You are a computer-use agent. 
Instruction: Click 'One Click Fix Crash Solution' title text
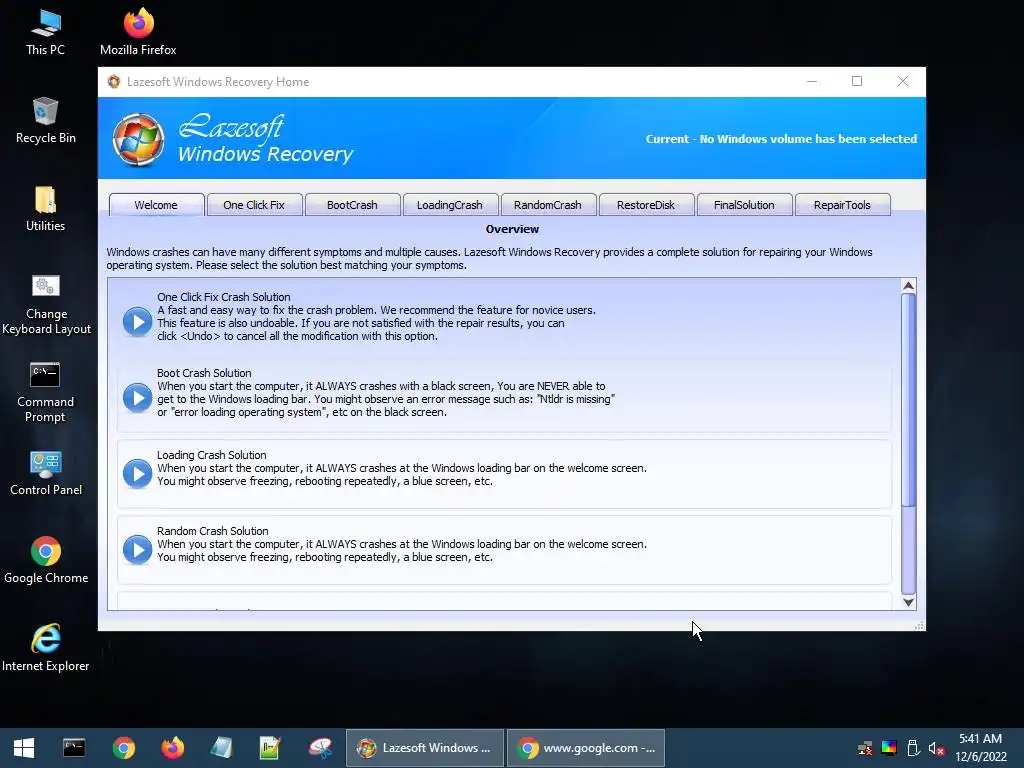tap(223, 296)
